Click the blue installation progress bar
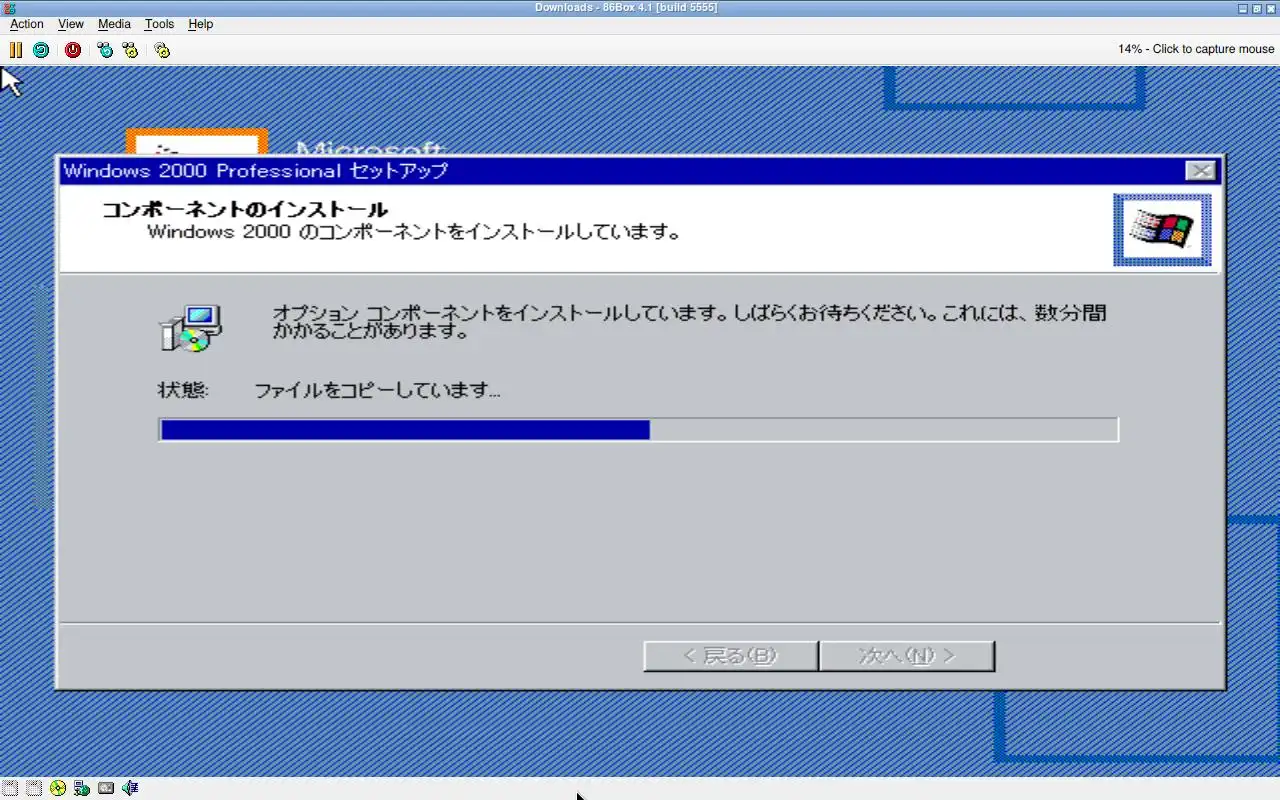Screen dimensions: 1280x800 point(638,430)
